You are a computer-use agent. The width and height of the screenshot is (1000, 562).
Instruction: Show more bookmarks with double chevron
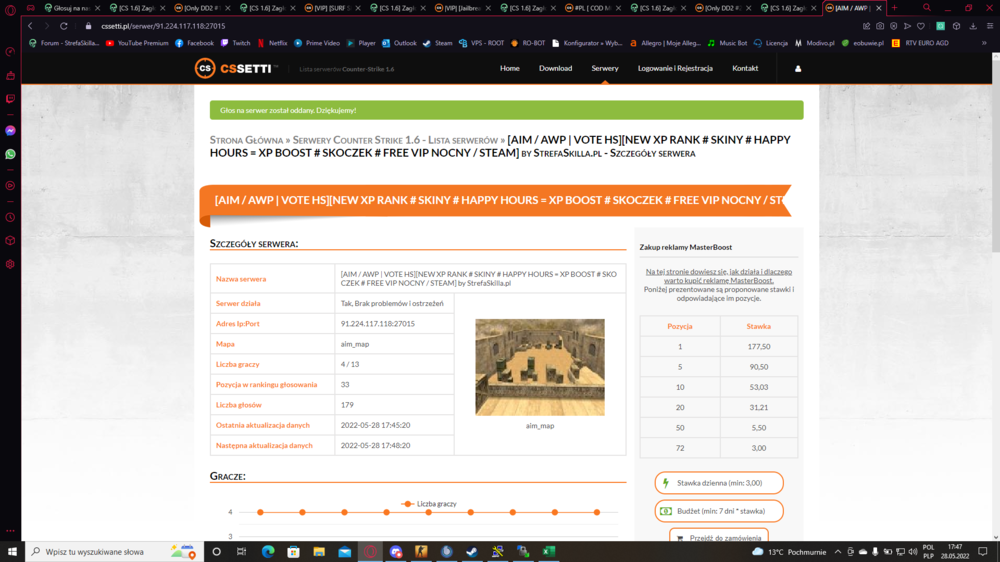(984, 43)
